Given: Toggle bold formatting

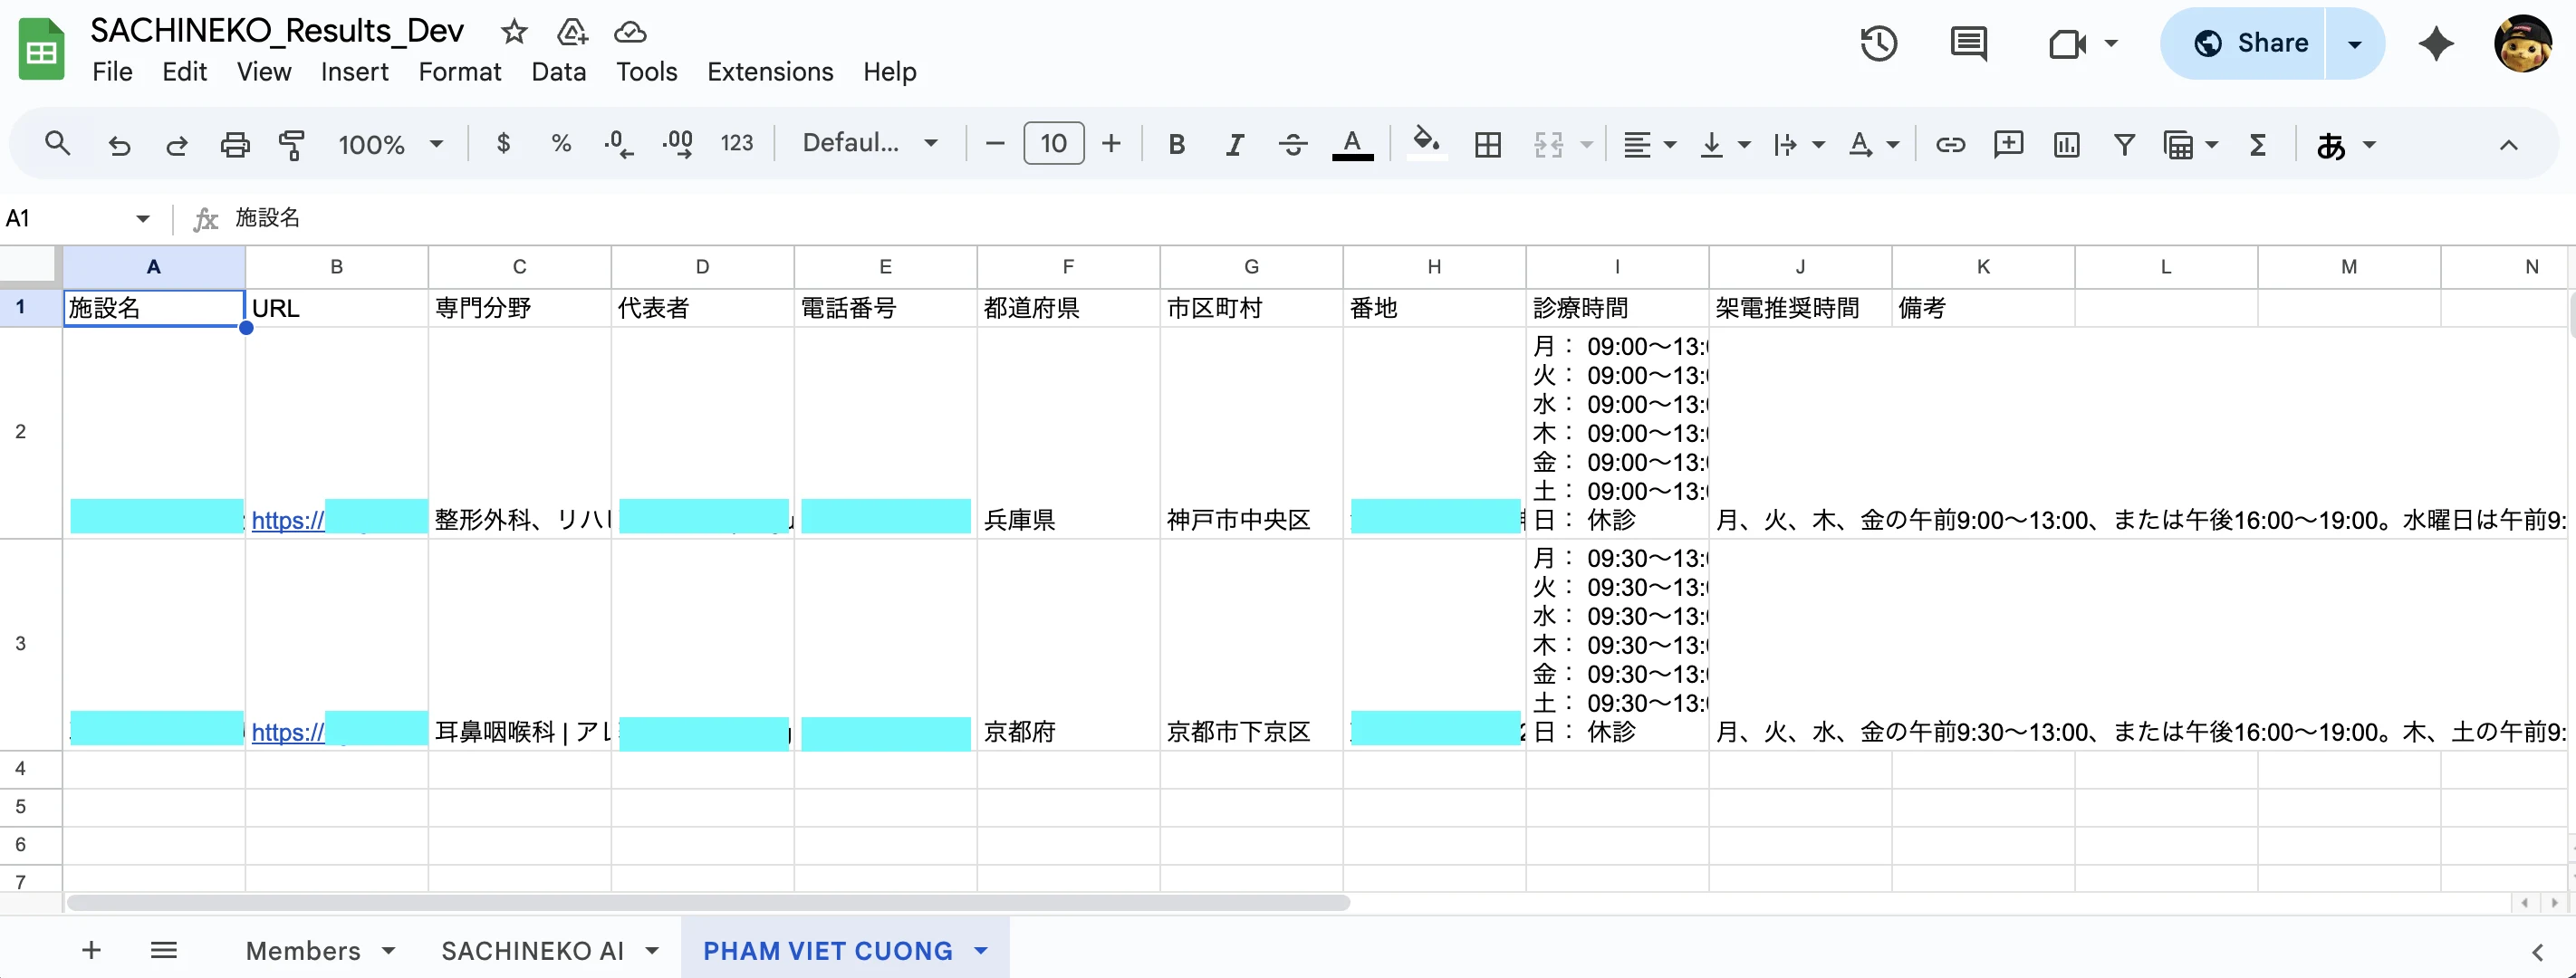Looking at the screenshot, I should tap(1176, 144).
